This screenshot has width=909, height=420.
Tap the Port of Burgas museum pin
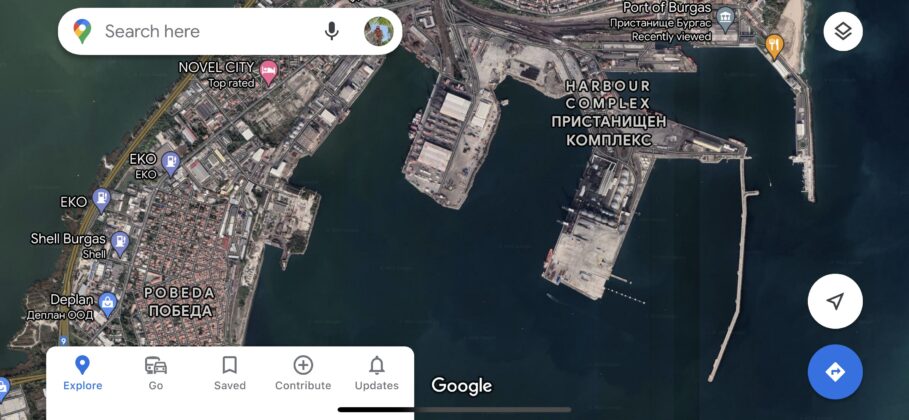[x=726, y=19]
